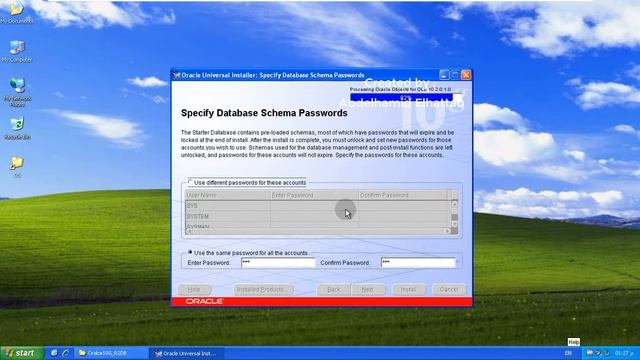Click accounts table scroll left arrow
Viewport: 640px width, 360px height.
(x=189, y=231)
